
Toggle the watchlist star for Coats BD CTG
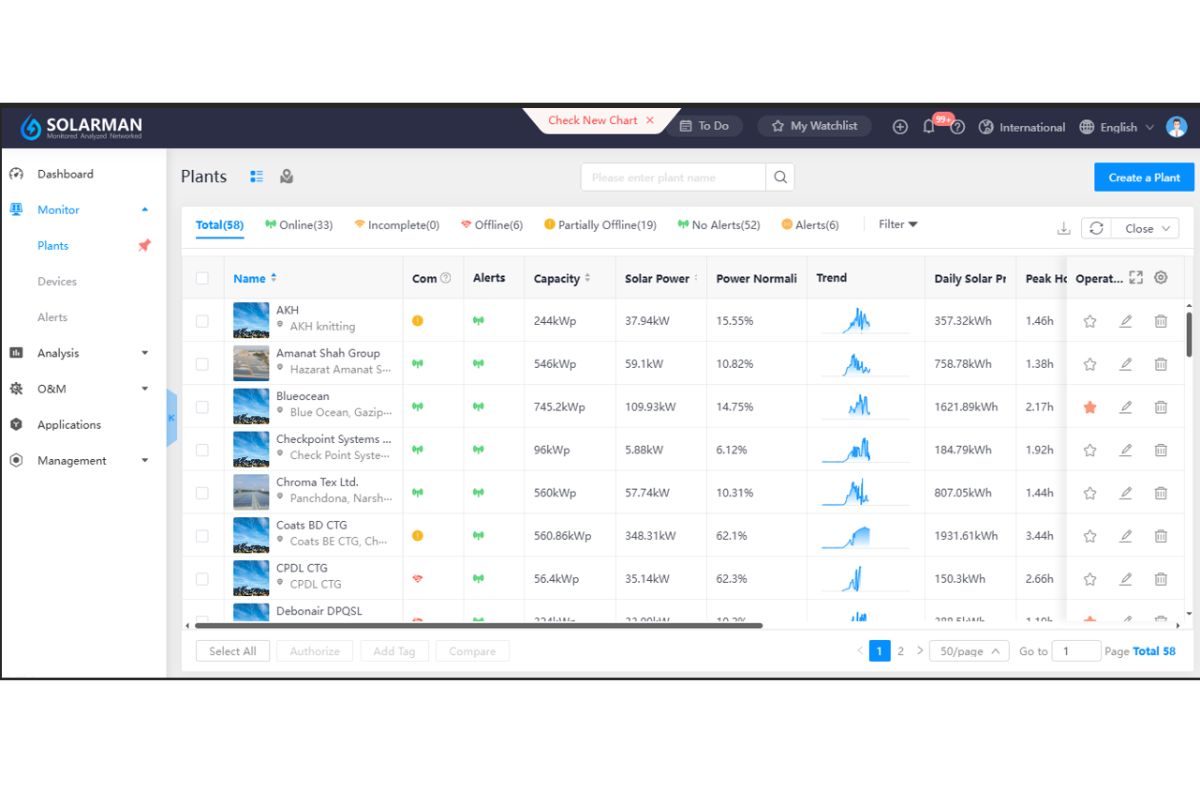coord(1089,535)
